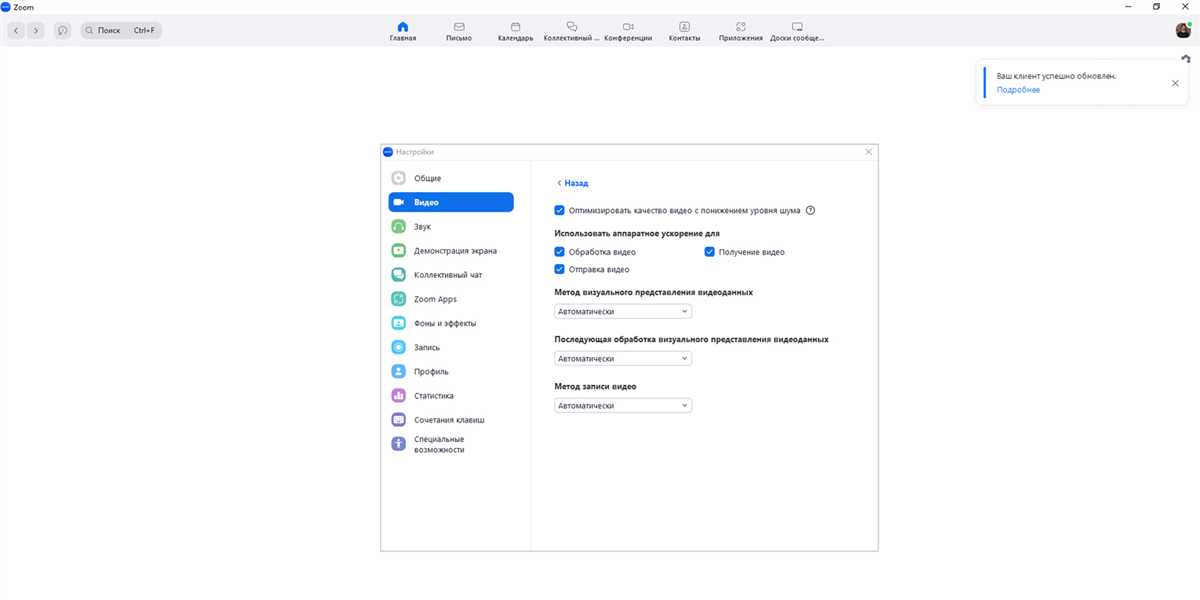Open the Контакты tab
The height and width of the screenshot is (600, 1200).
(x=684, y=31)
